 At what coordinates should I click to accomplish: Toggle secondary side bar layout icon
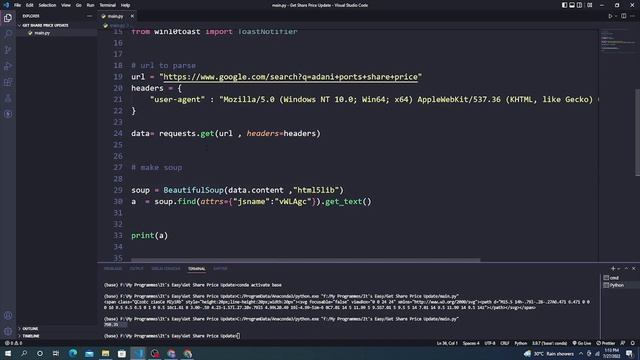(x=580, y=5)
